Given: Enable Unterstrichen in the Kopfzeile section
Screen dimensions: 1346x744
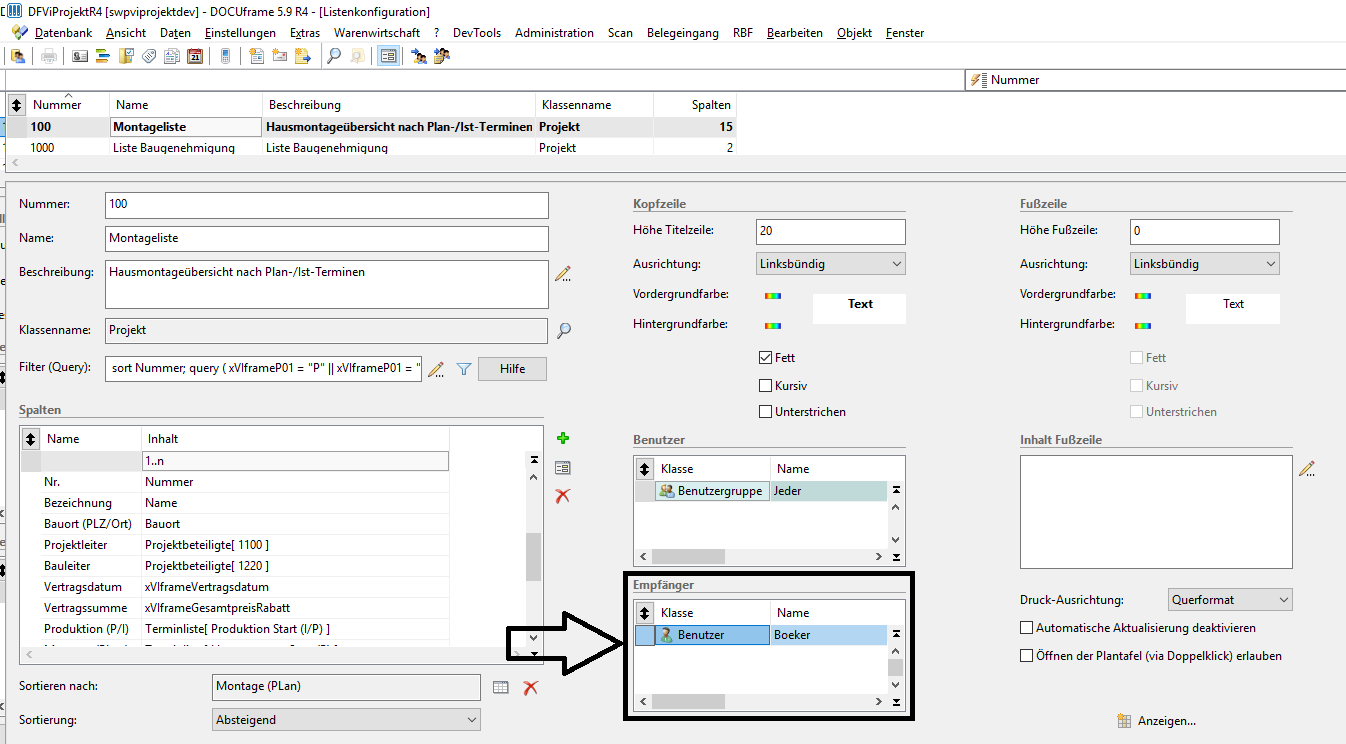Looking at the screenshot, I should point(766,411).
